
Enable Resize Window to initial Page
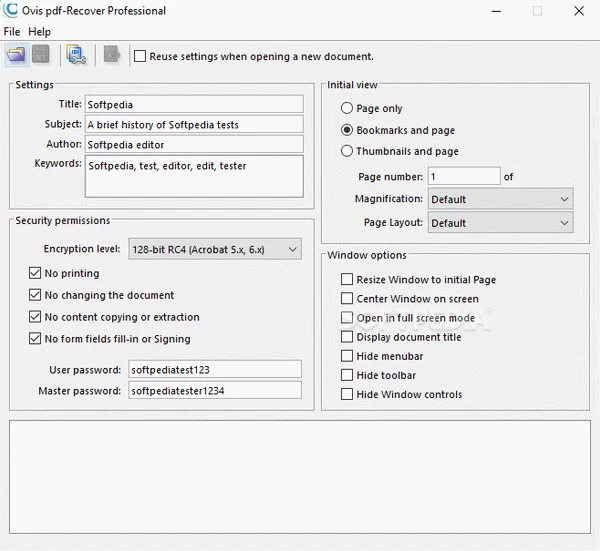click(347, 279)
